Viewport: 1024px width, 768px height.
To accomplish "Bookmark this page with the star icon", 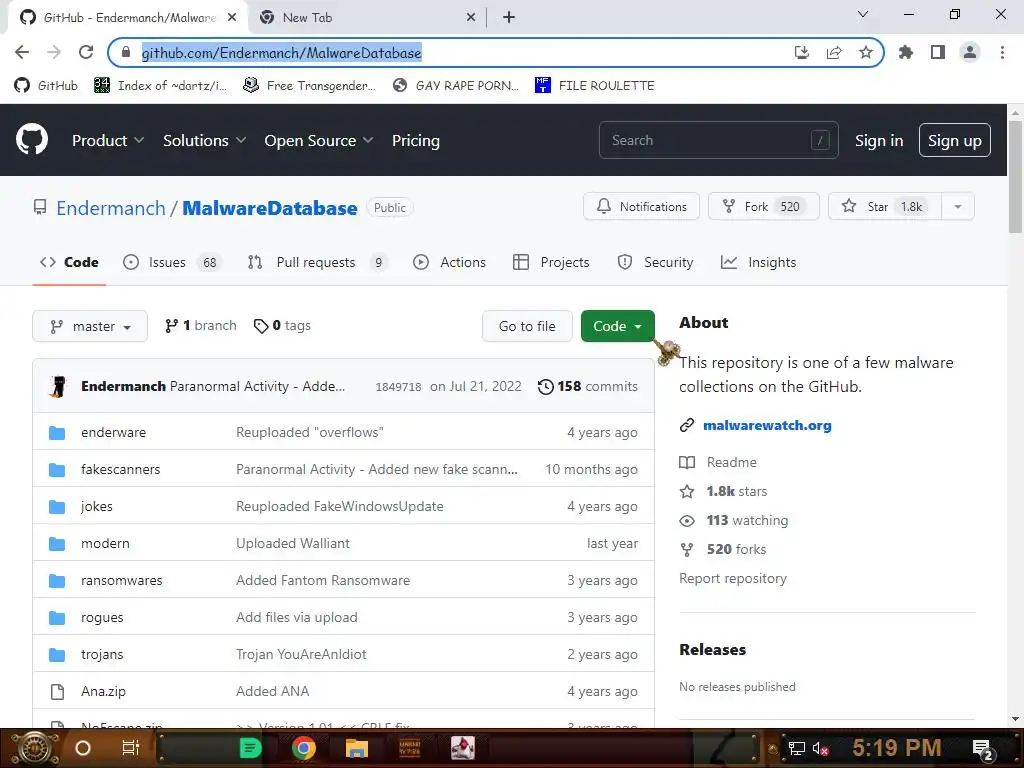I will [865, 52].
